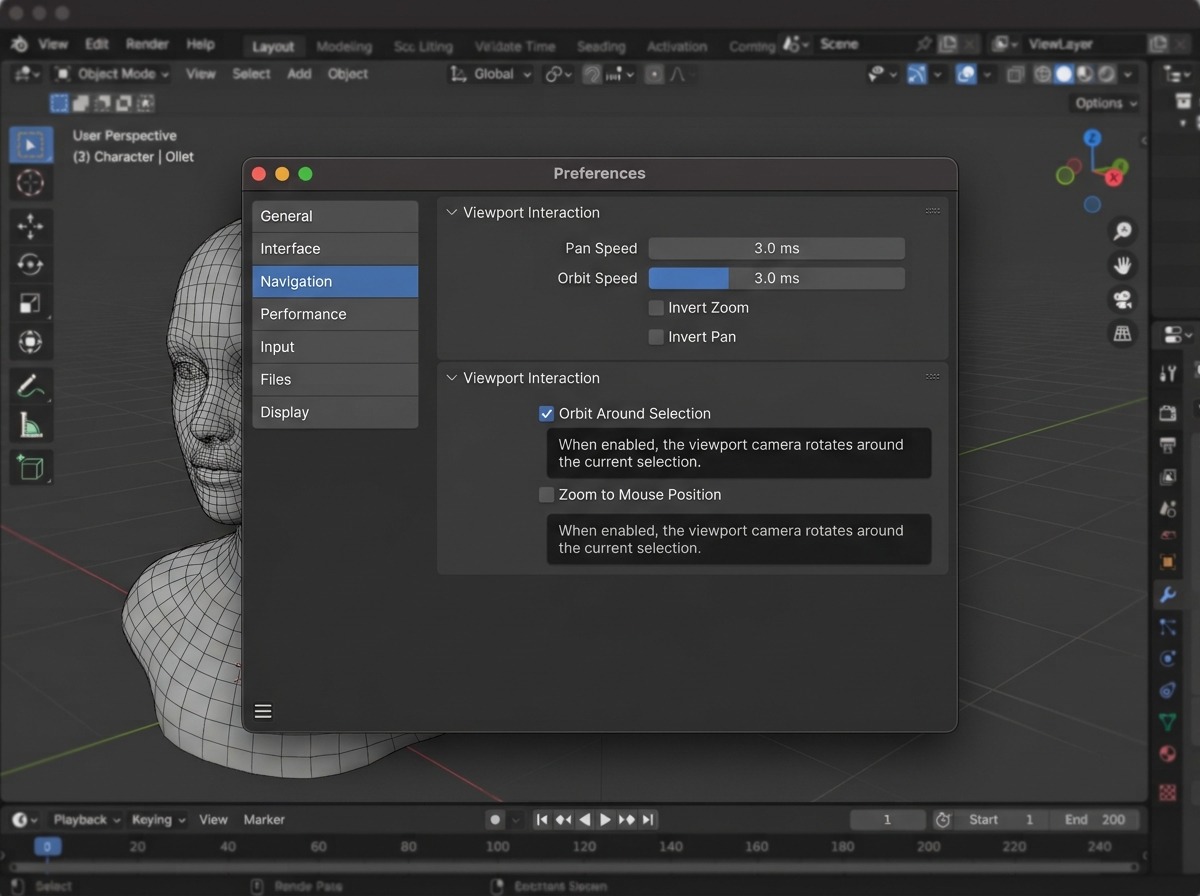Open the Modifiers wrench tab
1200x896 pixels.
point(1168,595)
